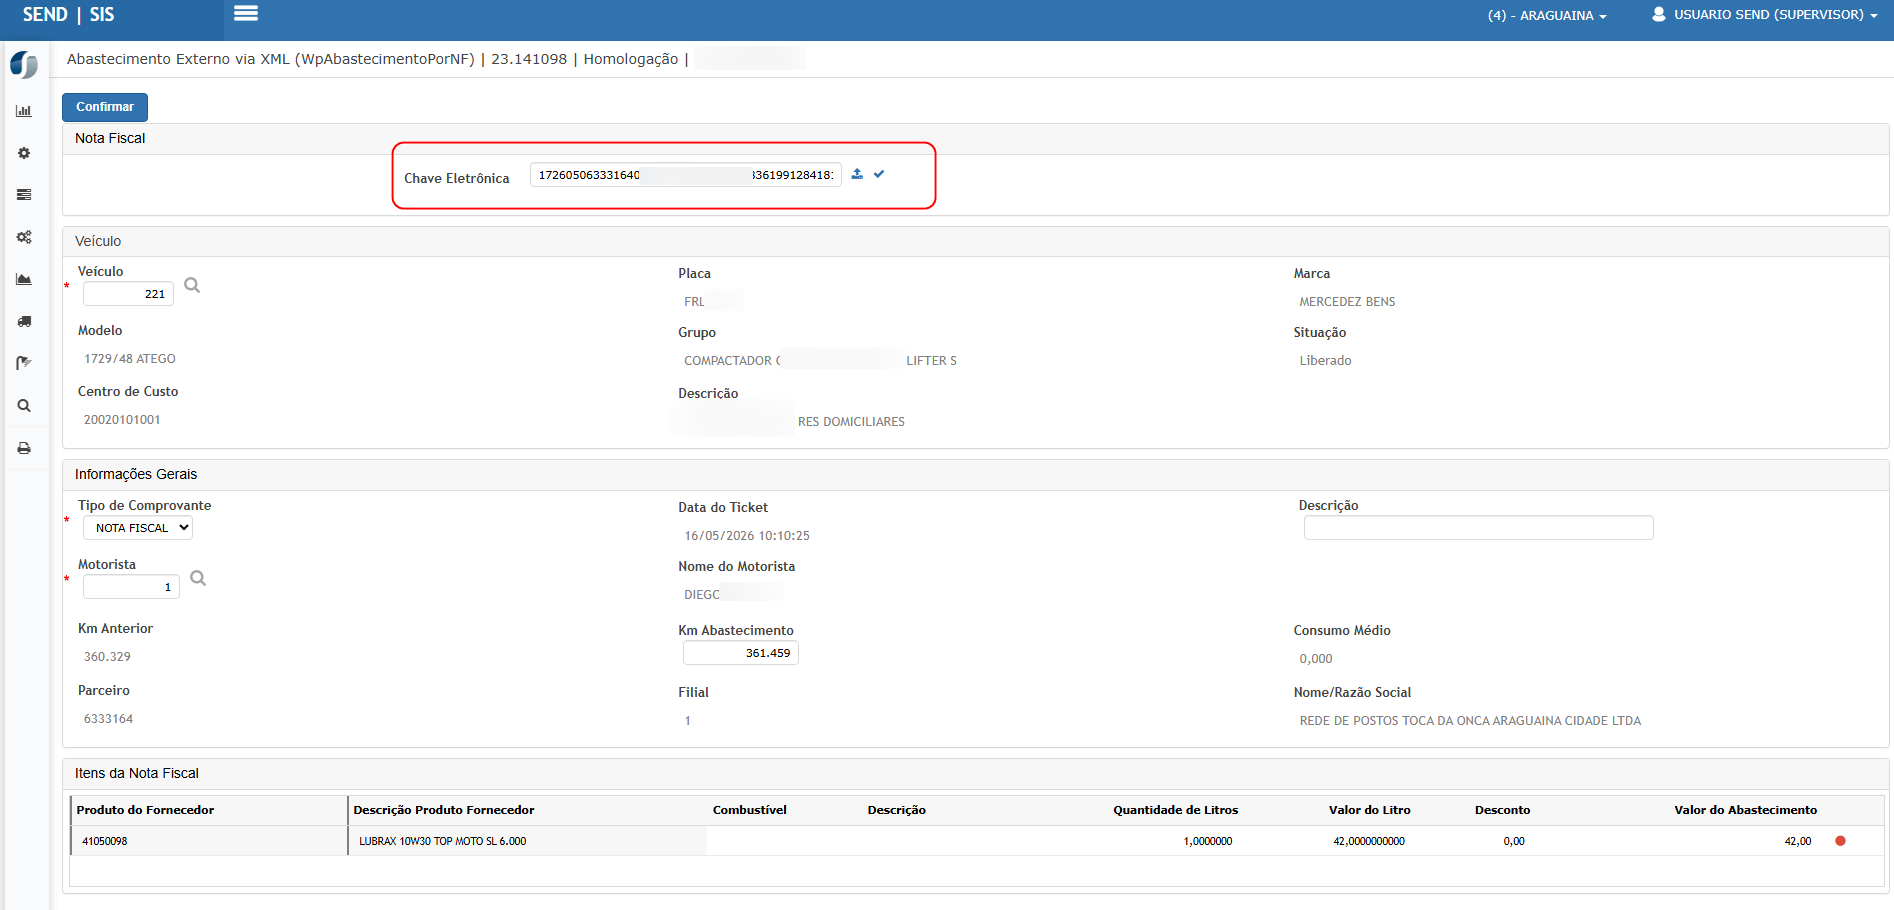
Task: Click the Nota Fiscal section header
Action: (975, 139)
